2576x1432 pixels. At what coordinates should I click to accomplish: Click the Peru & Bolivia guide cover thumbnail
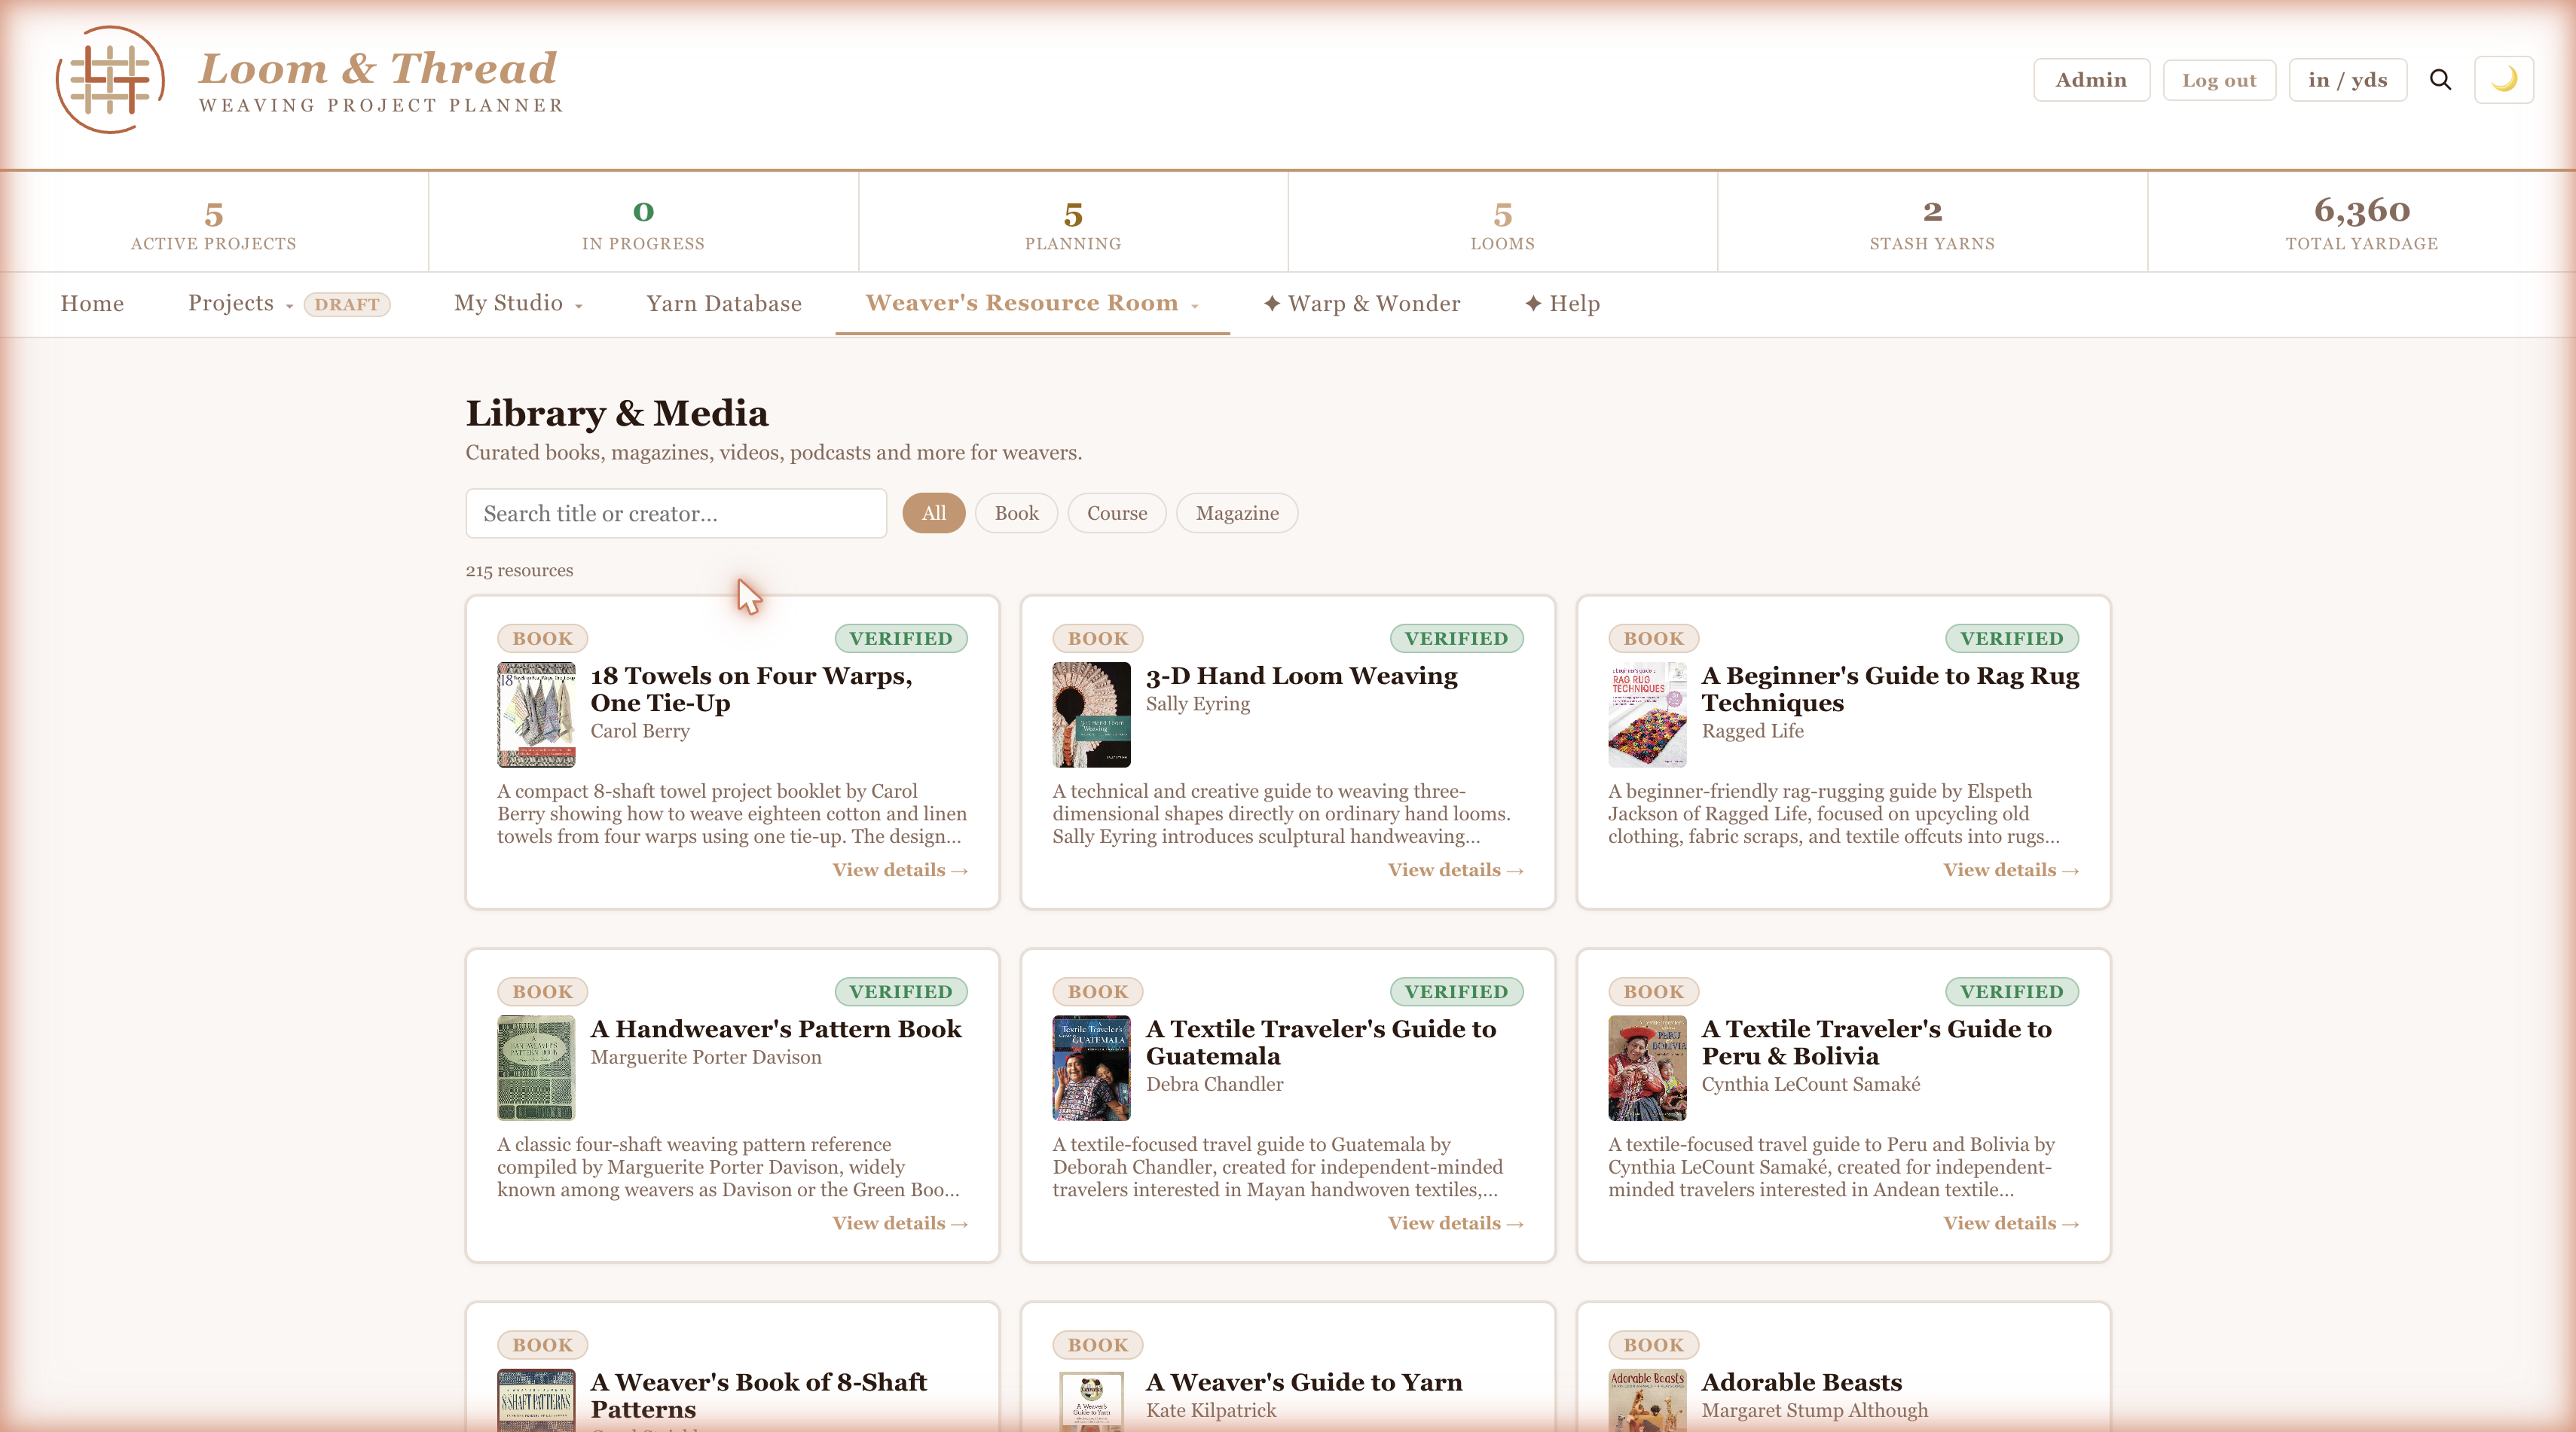(x=1647, y=1068)
